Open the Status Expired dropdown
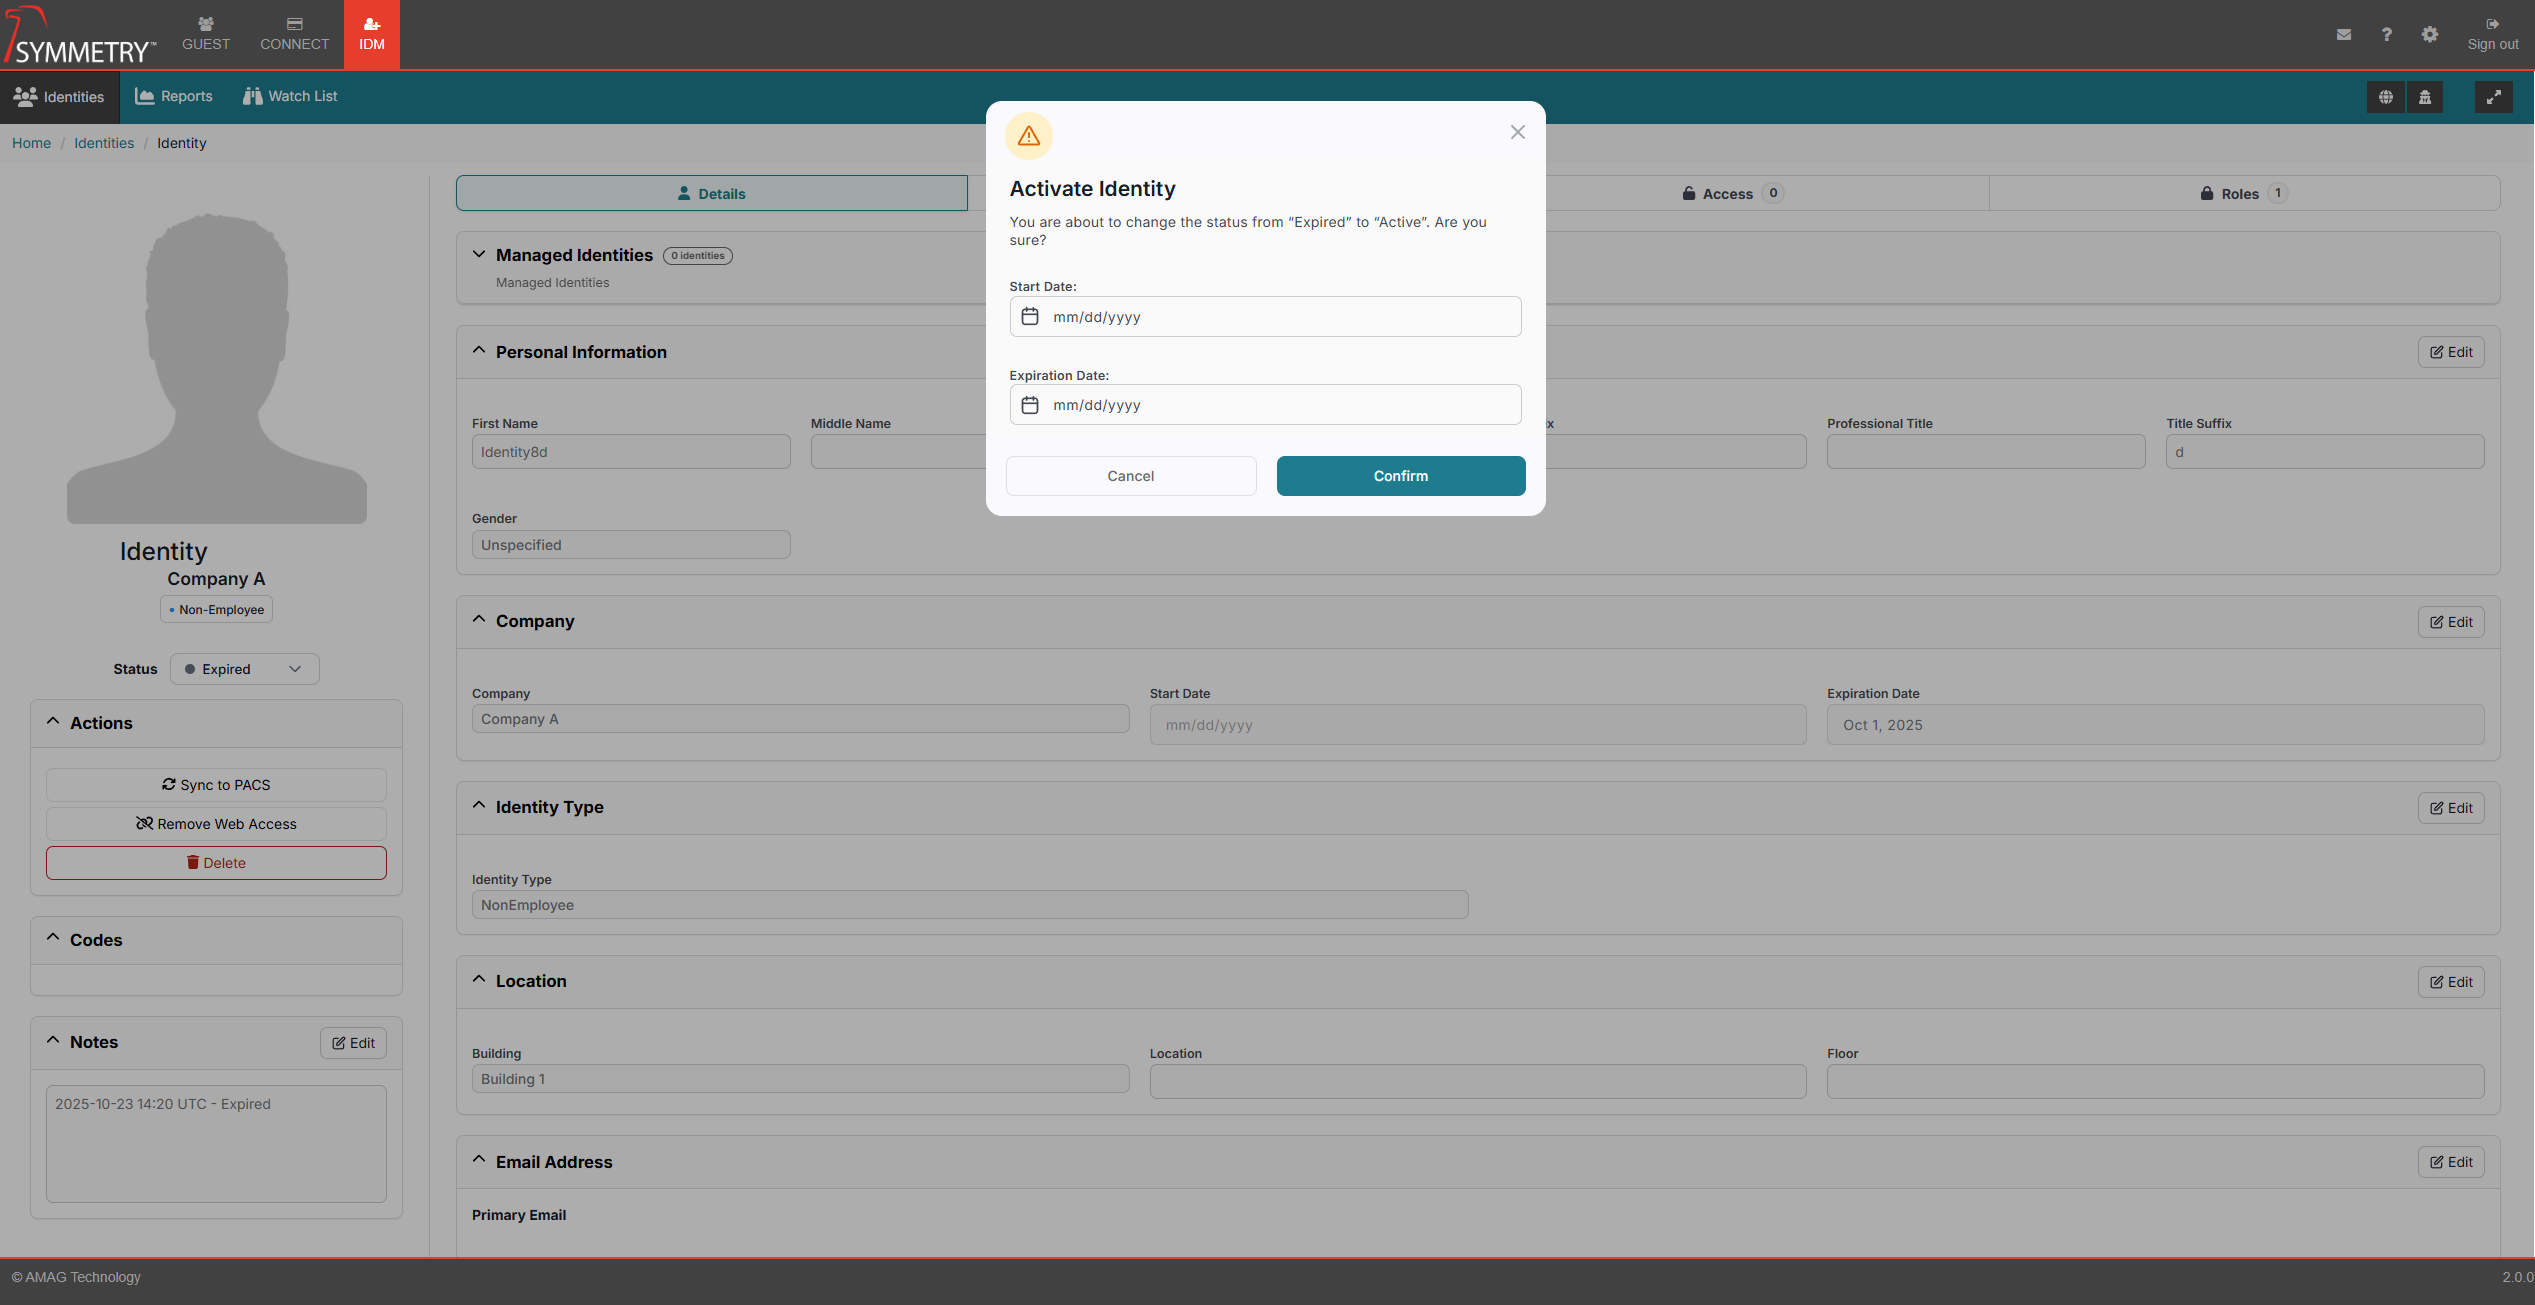This screenshot has height=1305, width=2535. 244,669
